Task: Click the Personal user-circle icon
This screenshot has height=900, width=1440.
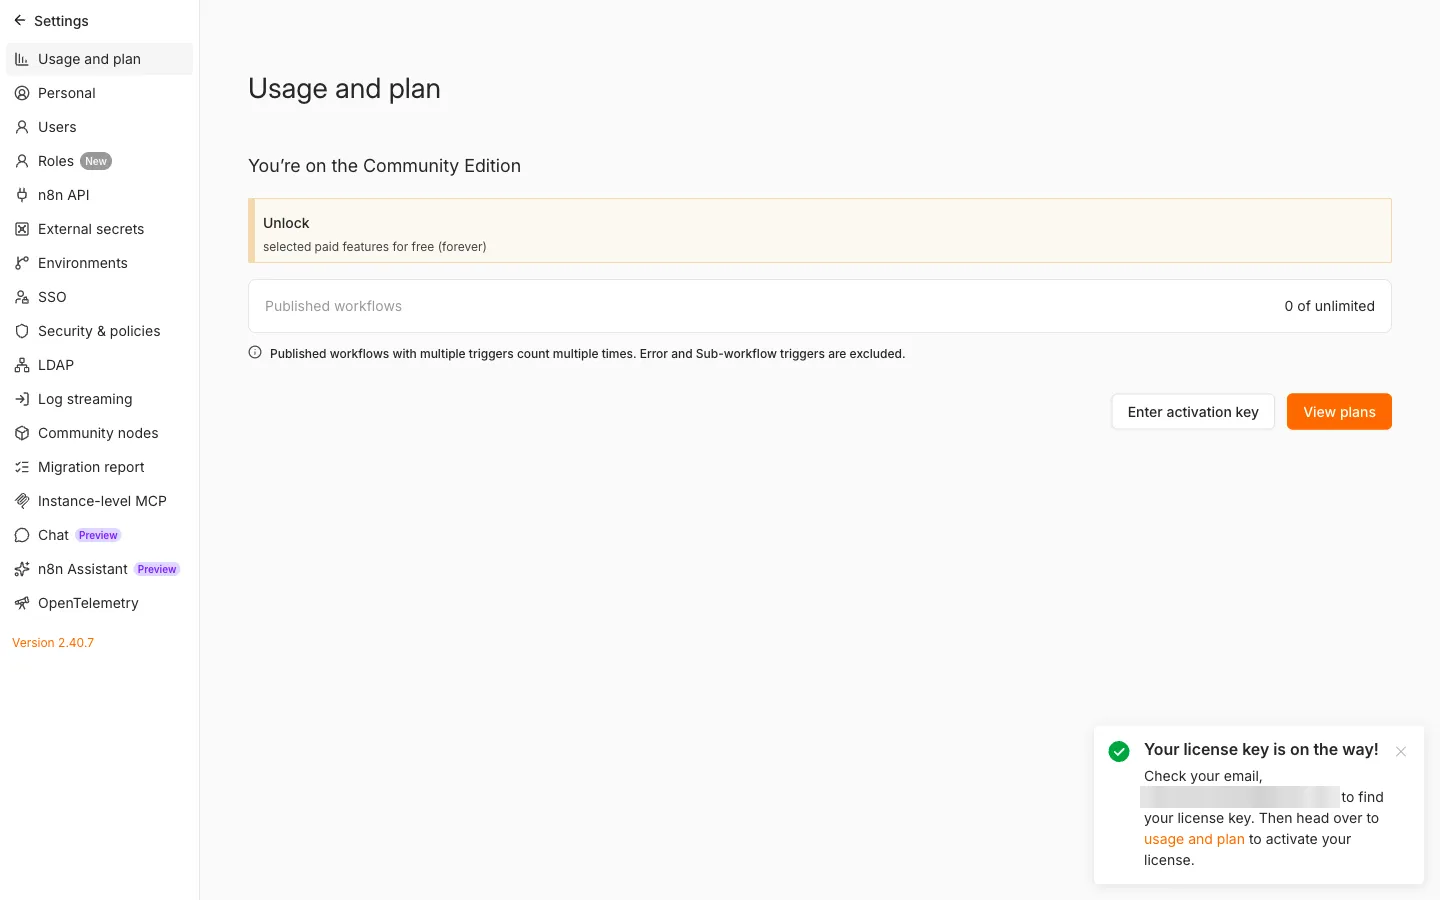Action: pyautogui.click(x=22, y=93)
